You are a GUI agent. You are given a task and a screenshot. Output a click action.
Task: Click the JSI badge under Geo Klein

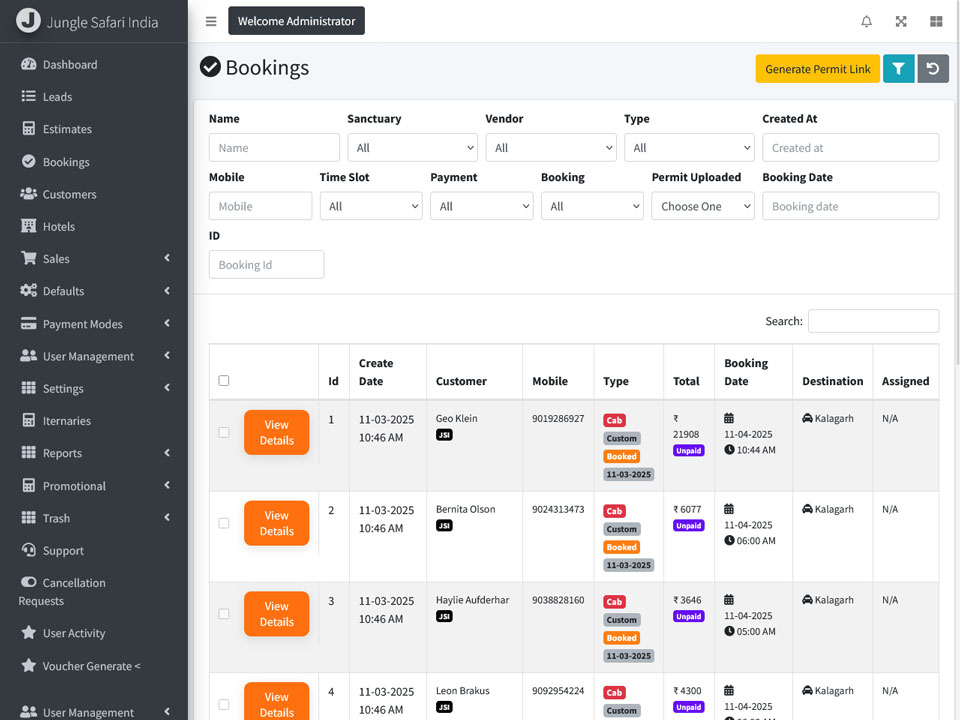coord(444,435)
